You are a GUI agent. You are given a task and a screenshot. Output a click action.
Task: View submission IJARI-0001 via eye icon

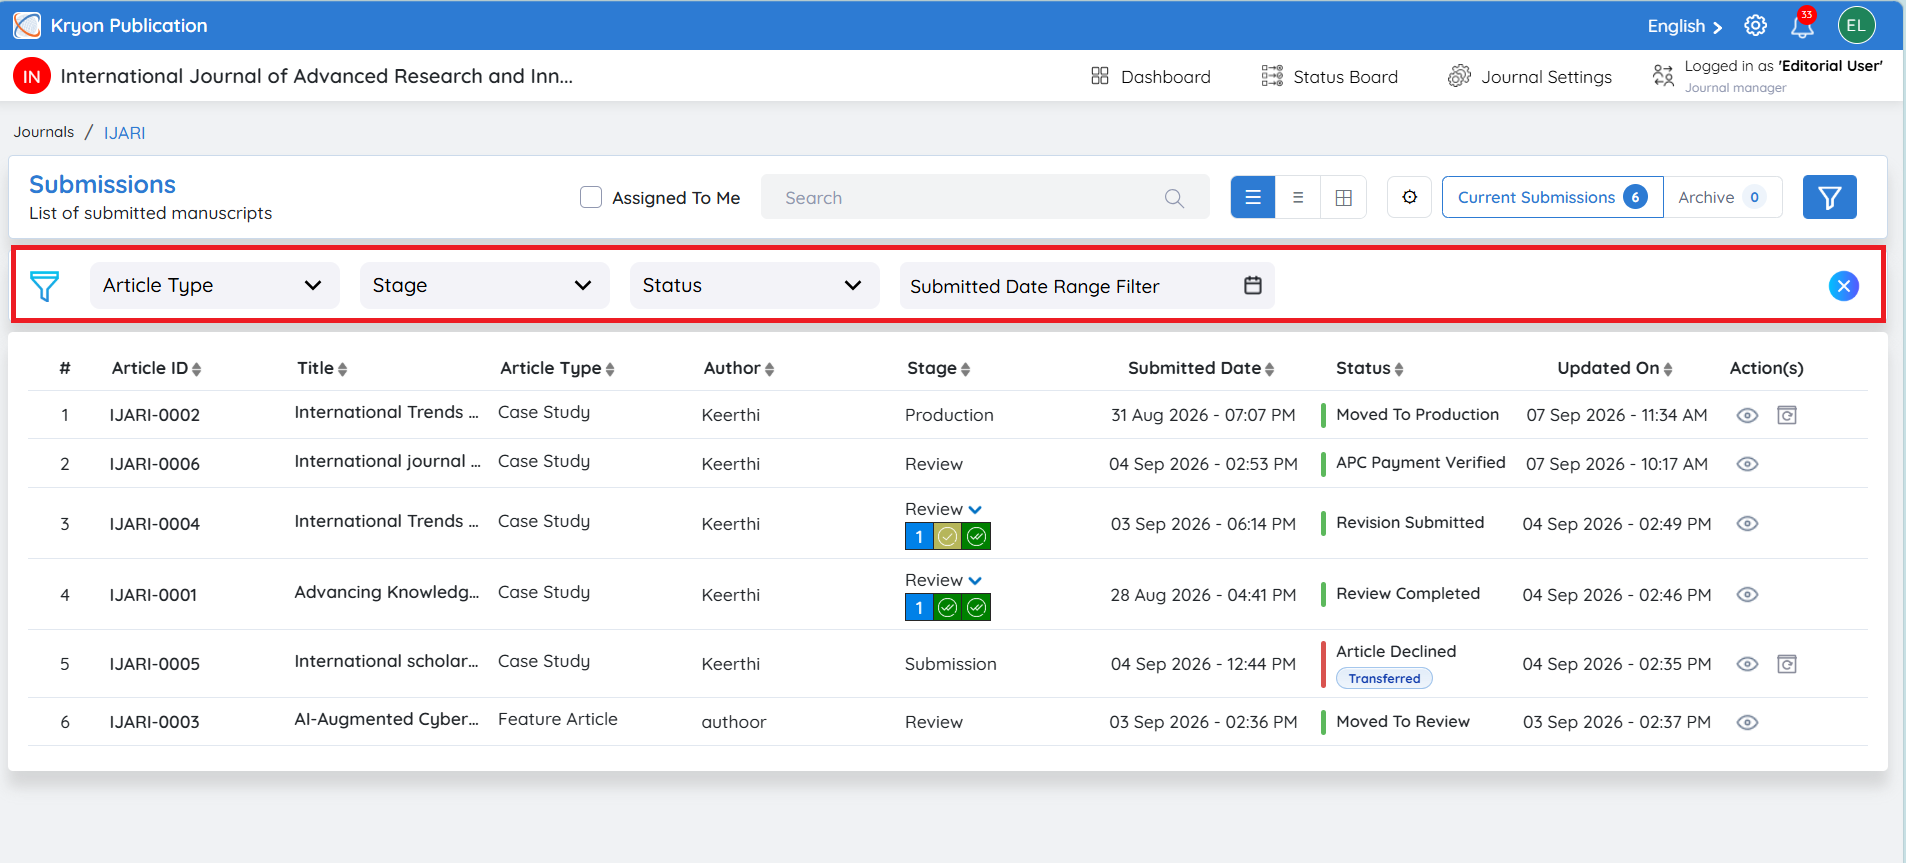click(x=1747, y=595)
